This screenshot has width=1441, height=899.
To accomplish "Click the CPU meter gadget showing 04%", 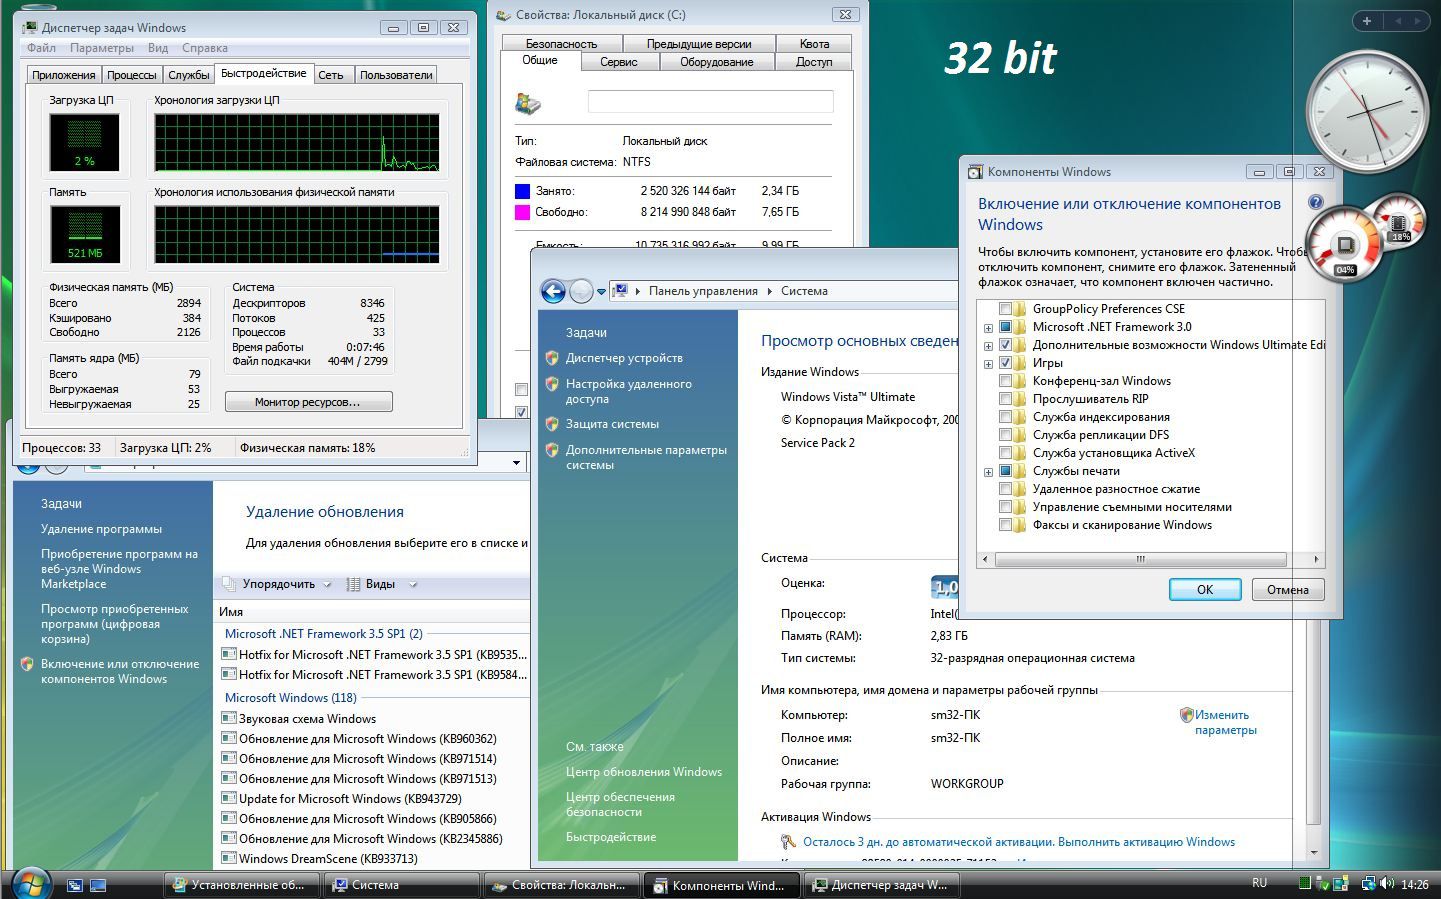I will pos(1345,243).
